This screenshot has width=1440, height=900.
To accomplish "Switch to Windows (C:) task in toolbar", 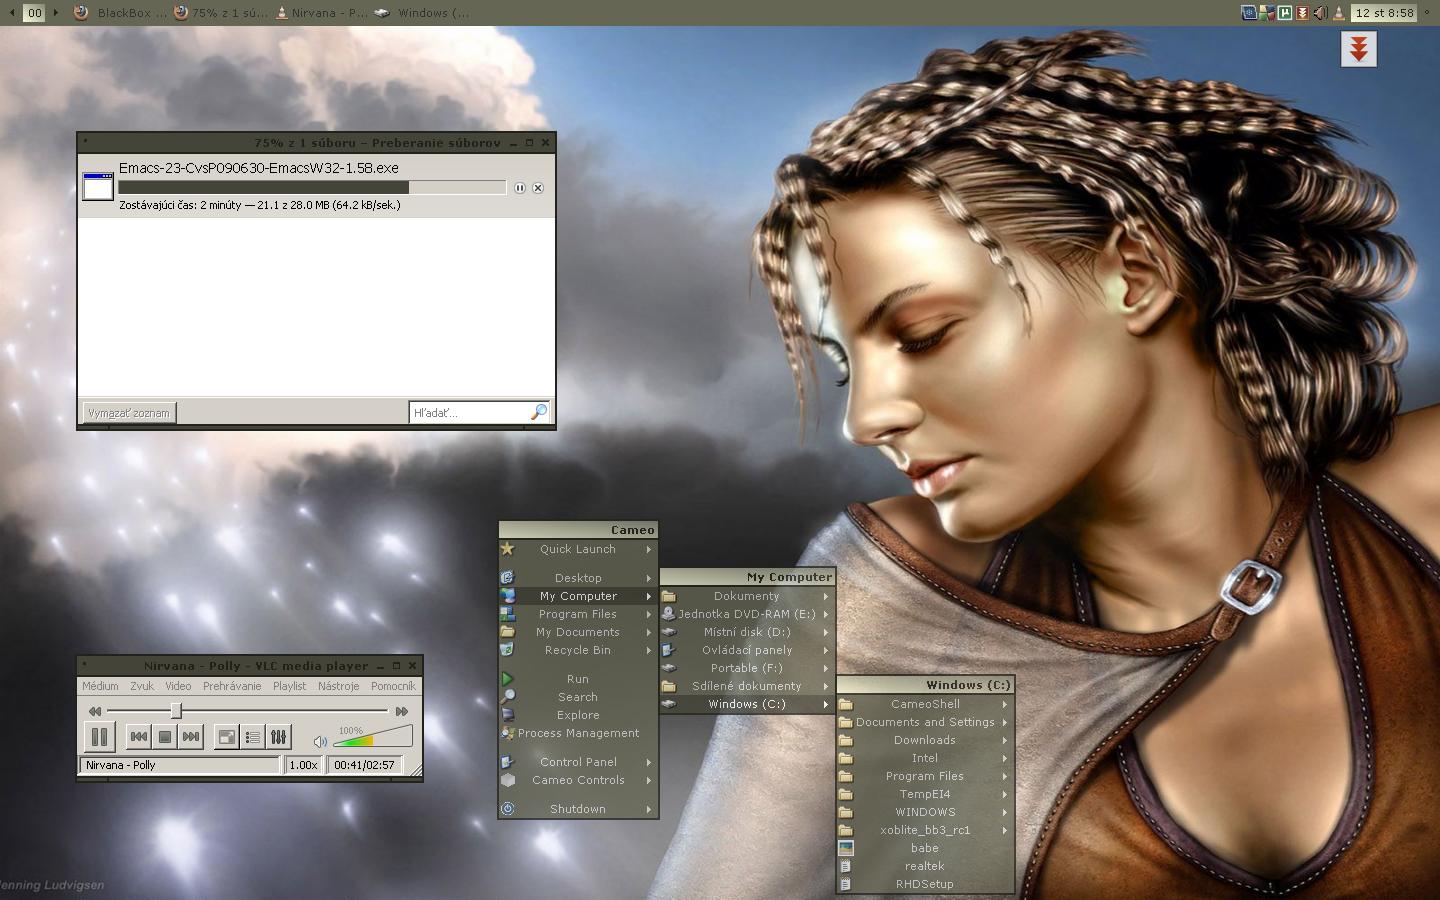I will (x=421, y=13).
